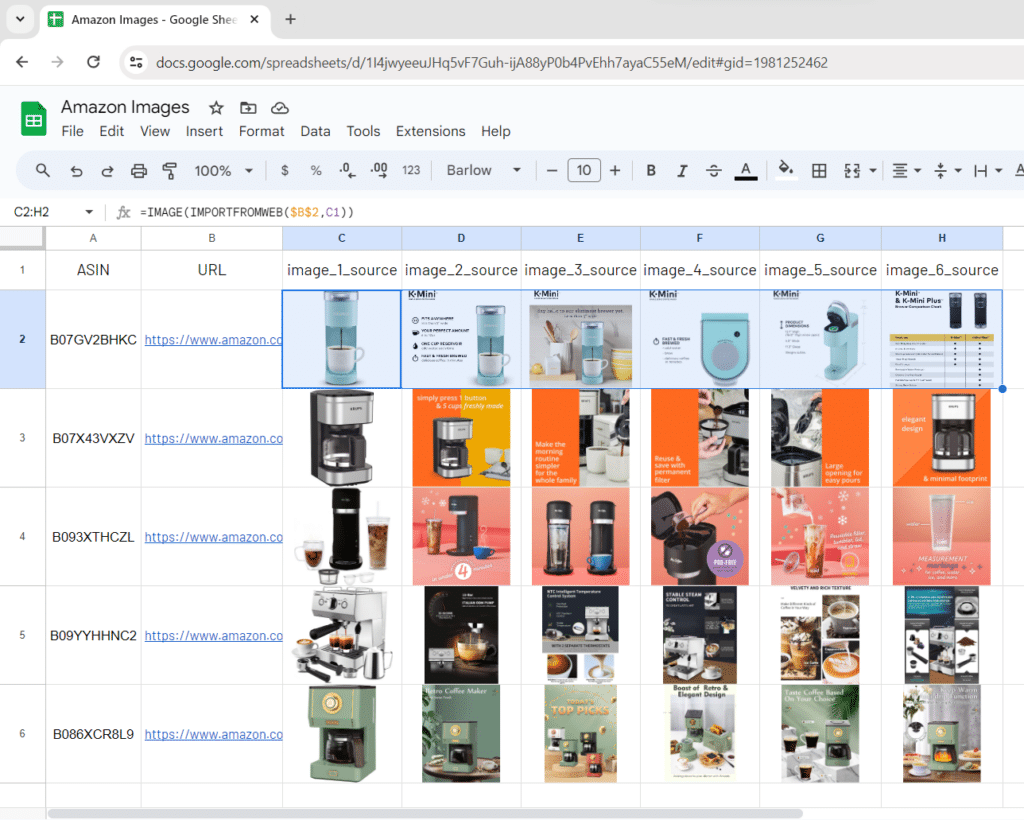Select the K-Mini coffee maker thumbnail in C2
Viewport: 1024px width, 820px height.
tap(341, 338)
